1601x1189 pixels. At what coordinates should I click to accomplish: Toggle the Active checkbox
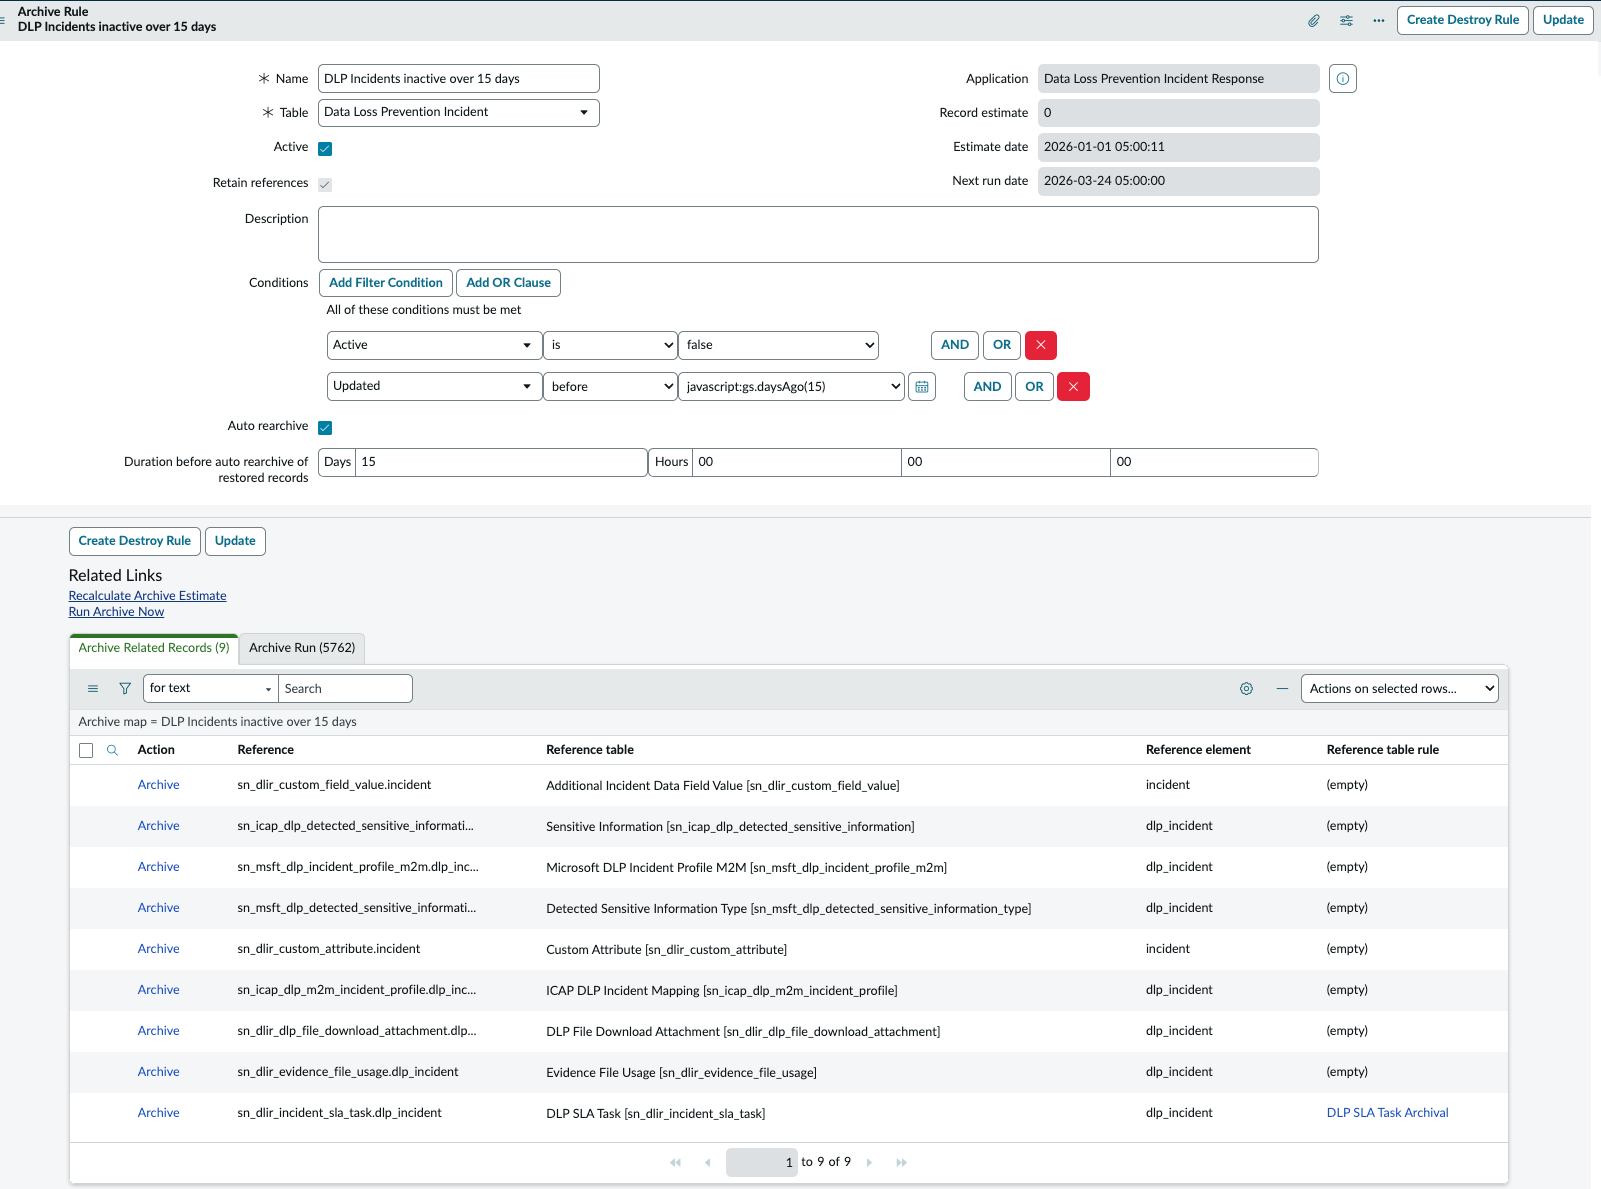325,149
